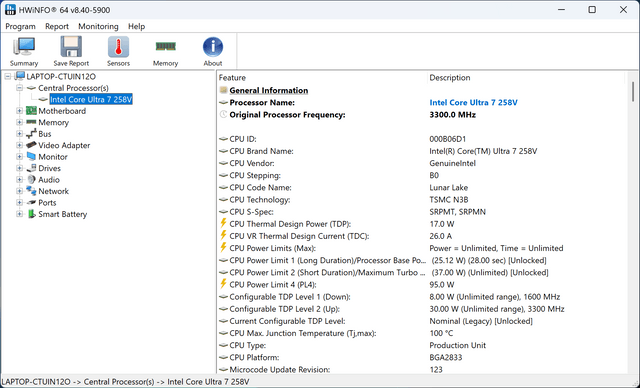The height and width of the screenshot is (388, 640).
Task: Click the General Information folder icon
Action: click(223, 90)
